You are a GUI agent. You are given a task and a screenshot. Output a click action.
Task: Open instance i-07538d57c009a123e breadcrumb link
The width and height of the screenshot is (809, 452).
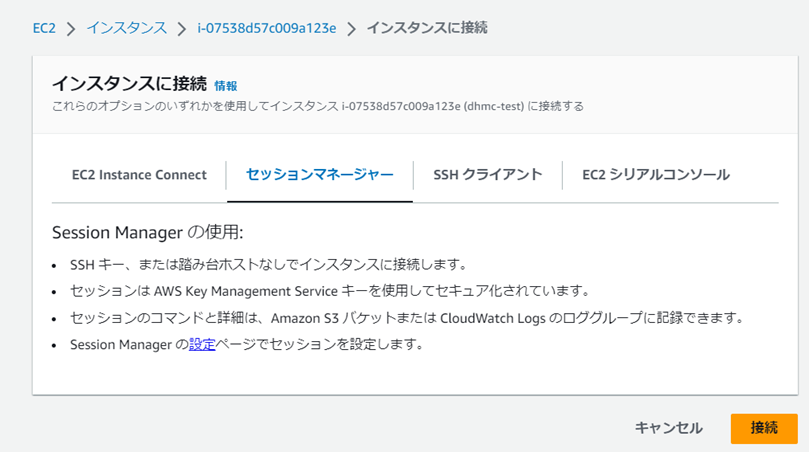point(266,28)
